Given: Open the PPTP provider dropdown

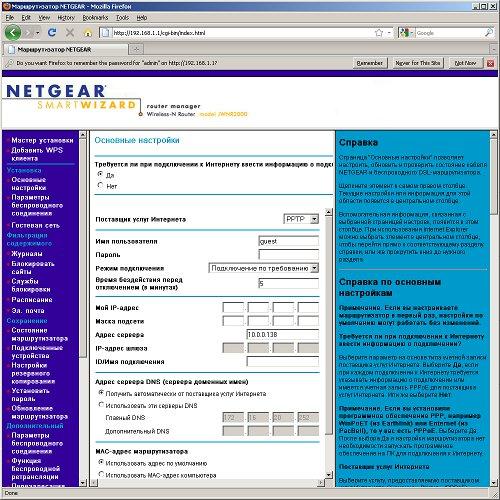Looking at the screenshot, I should [301, 219].
